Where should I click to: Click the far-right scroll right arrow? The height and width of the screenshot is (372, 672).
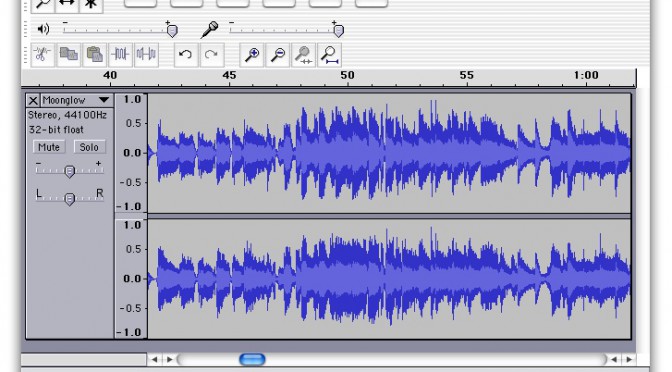pos(628,359)
